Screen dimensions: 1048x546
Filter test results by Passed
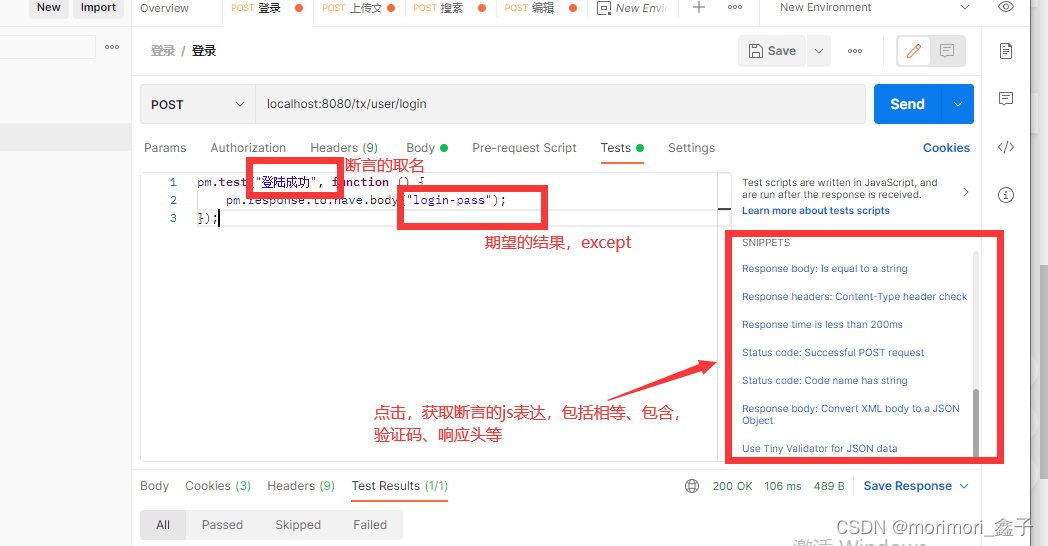(223, 525)
